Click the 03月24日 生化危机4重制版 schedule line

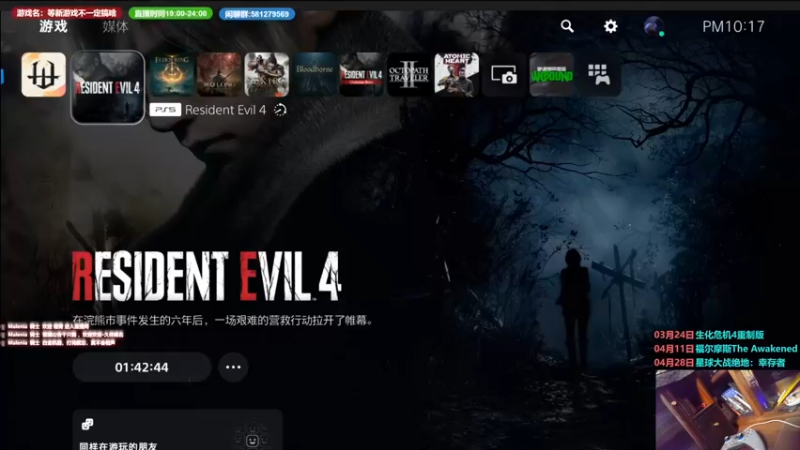click(x=709, y=335)
